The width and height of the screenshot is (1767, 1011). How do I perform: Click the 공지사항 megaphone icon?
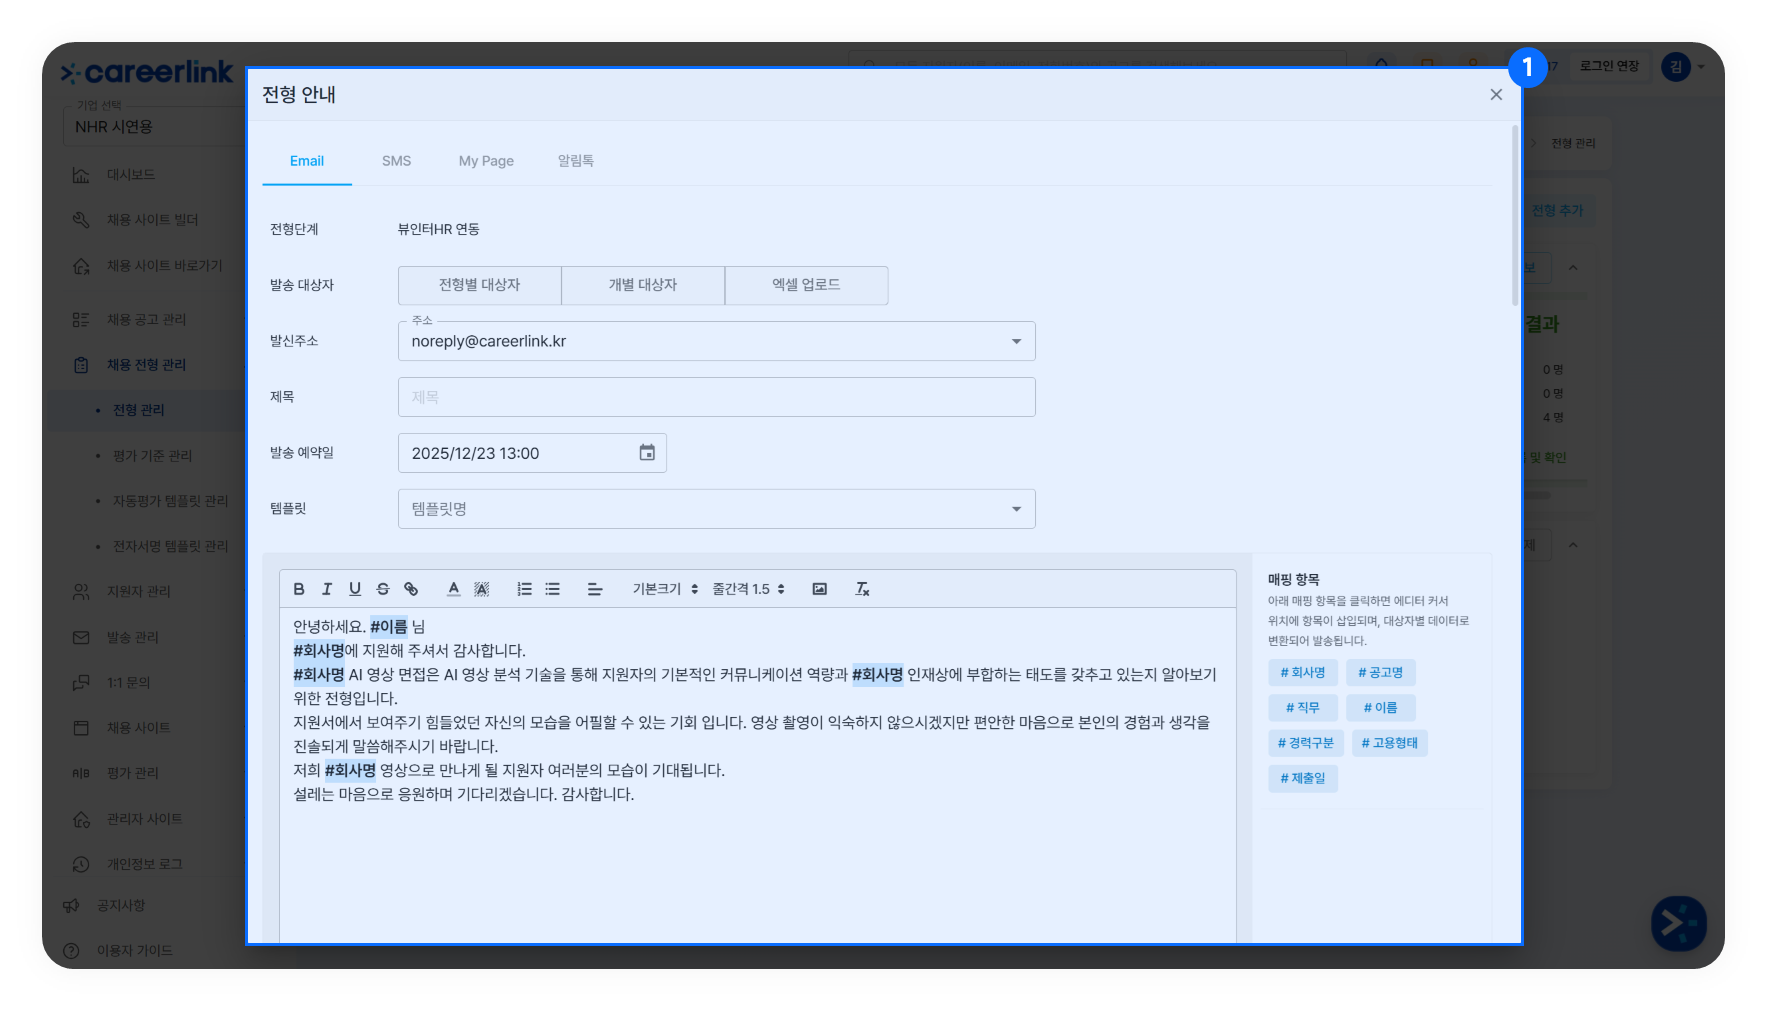tap(71, 906)
